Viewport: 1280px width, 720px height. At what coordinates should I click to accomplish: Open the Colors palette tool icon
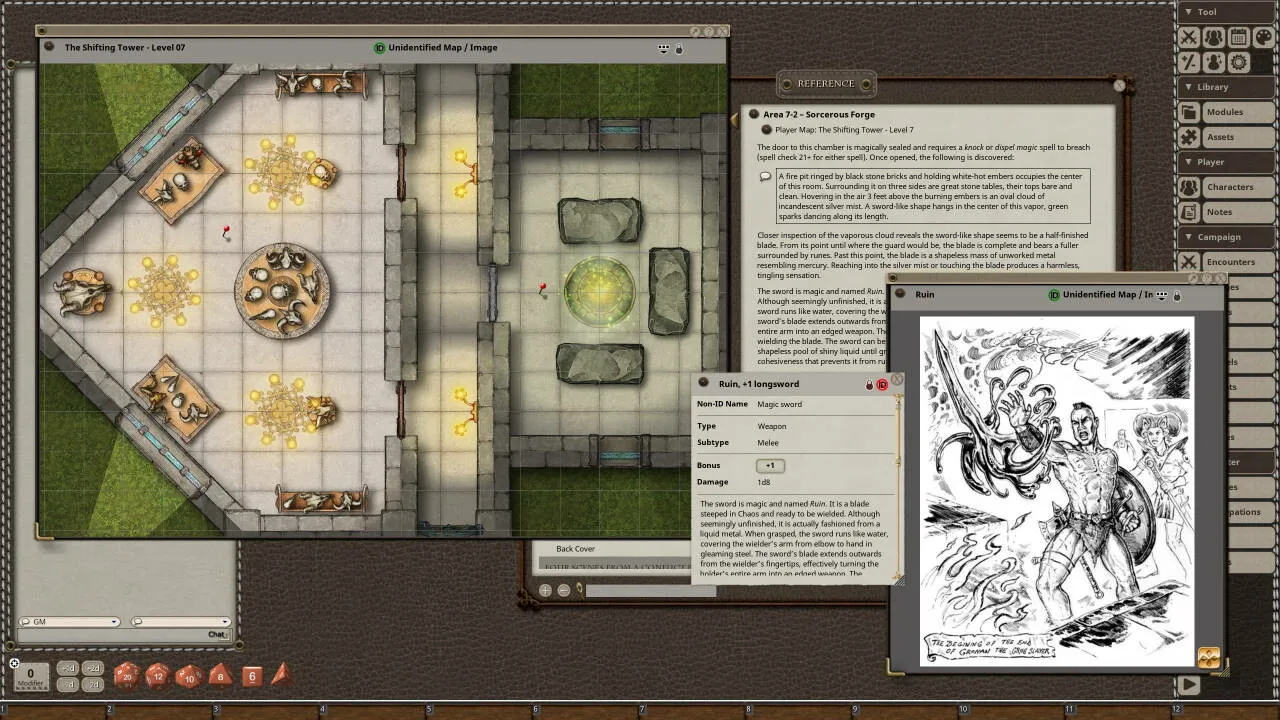click(x=1264, y=38)
